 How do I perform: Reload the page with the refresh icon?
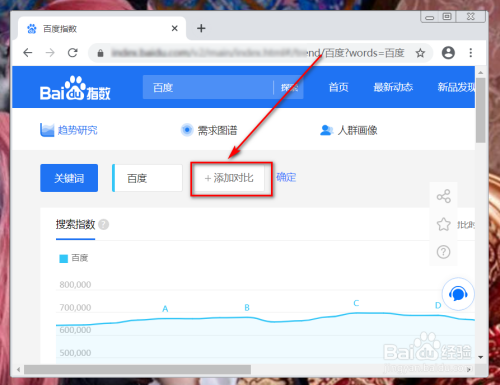coord(73,53)
